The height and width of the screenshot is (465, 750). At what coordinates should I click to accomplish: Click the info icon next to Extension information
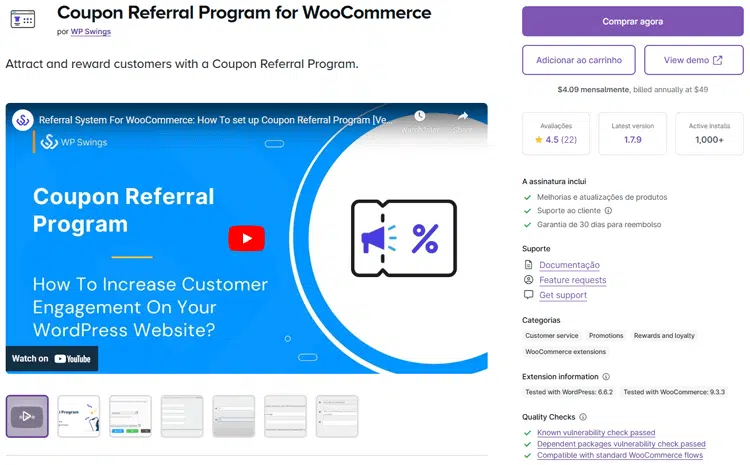pos(606,376)
